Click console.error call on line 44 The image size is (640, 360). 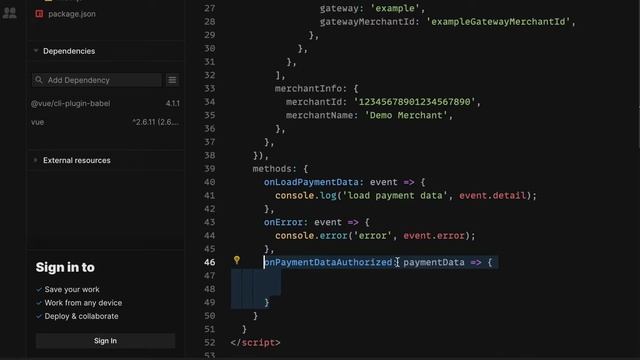311,236
